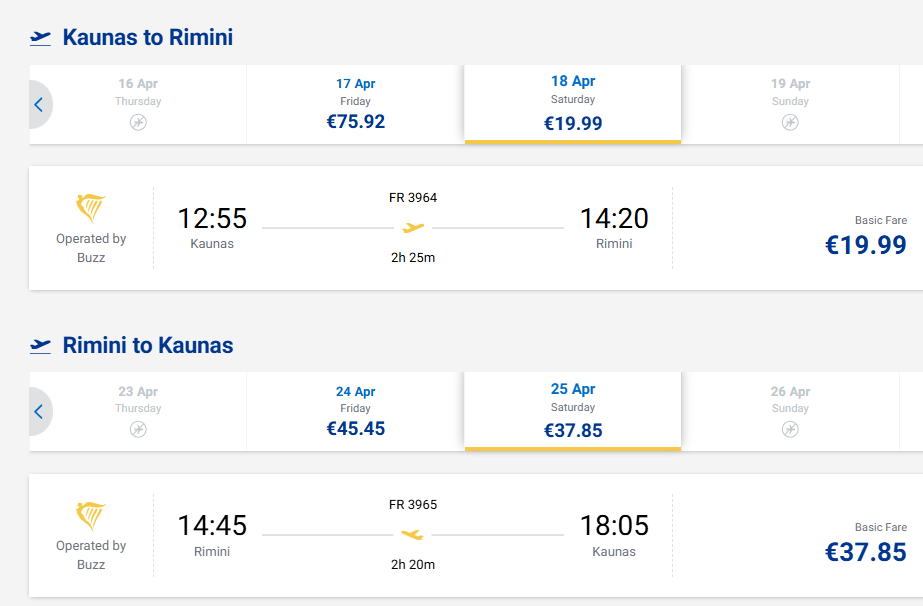This screenshot has width=923, height=606.
Task: Select the 17 Apr Friday €75.92 date tab
Action: pos(355,104)
